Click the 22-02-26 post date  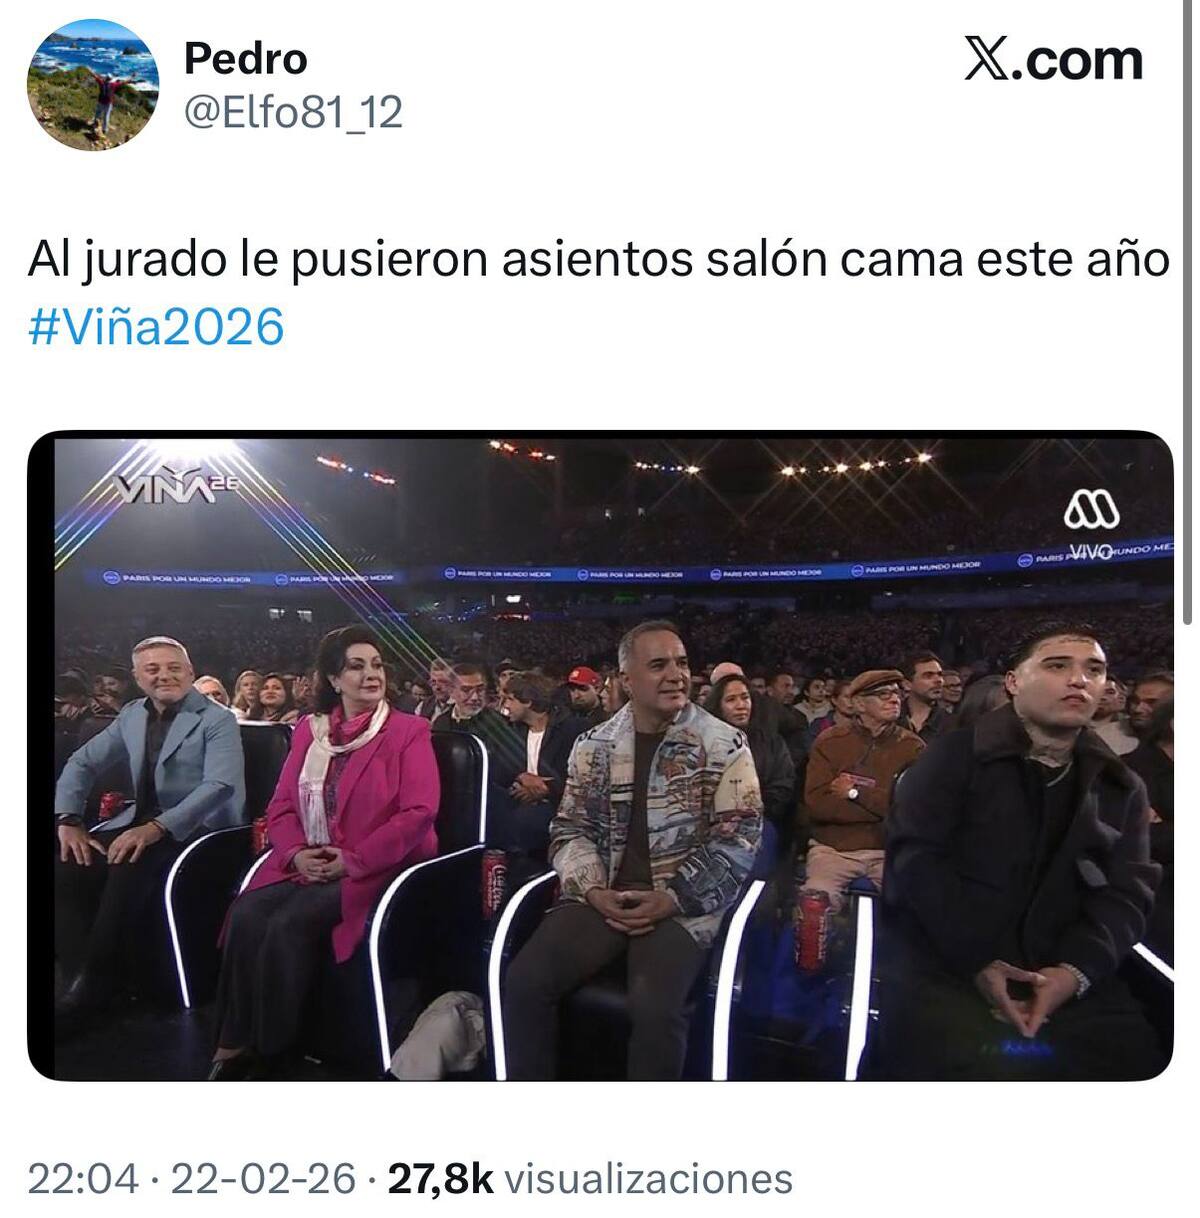click(263, 1178)
